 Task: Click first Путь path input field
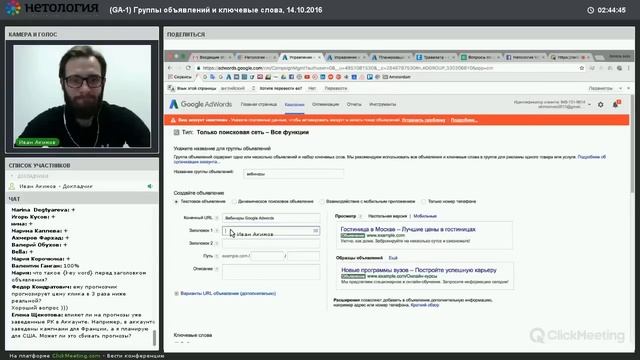(x=267, y=256)
